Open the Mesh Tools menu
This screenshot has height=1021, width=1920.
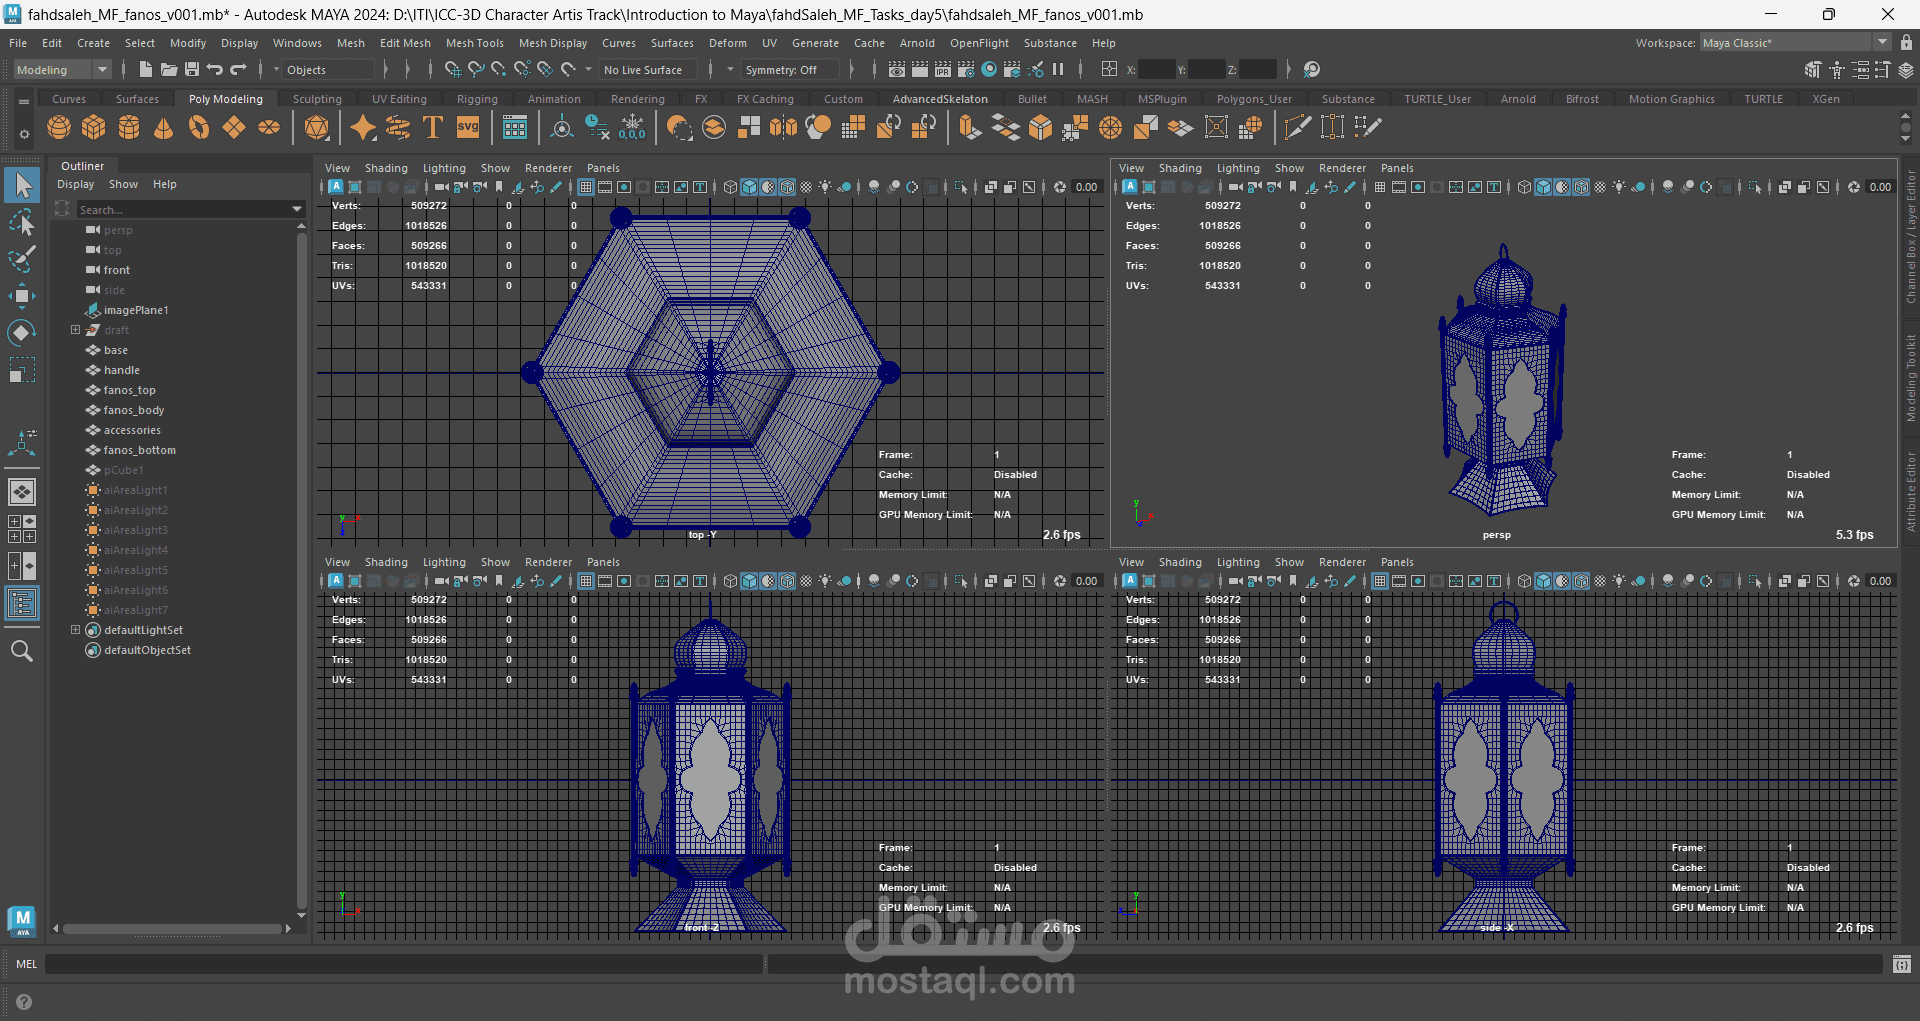tap(474, 43)
